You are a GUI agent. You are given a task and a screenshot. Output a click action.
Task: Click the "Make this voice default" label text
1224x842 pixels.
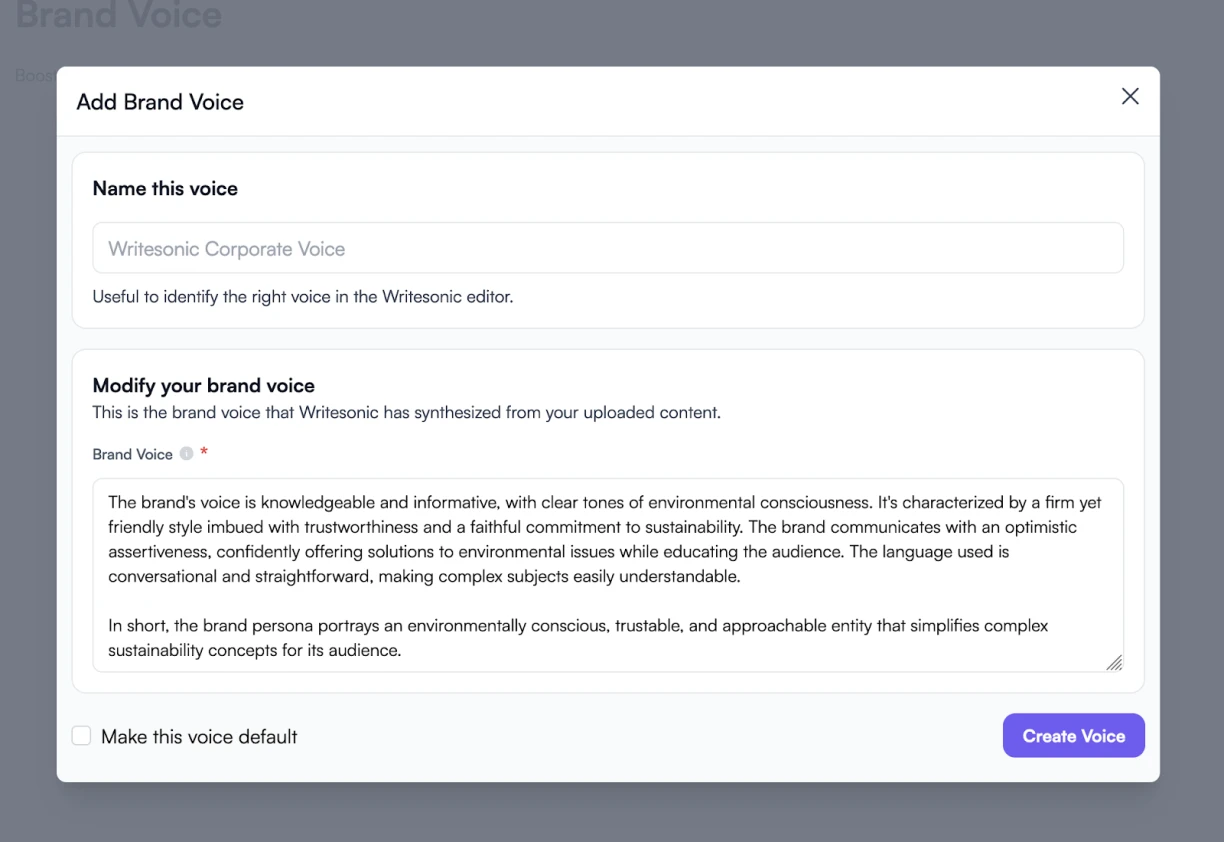199,737
